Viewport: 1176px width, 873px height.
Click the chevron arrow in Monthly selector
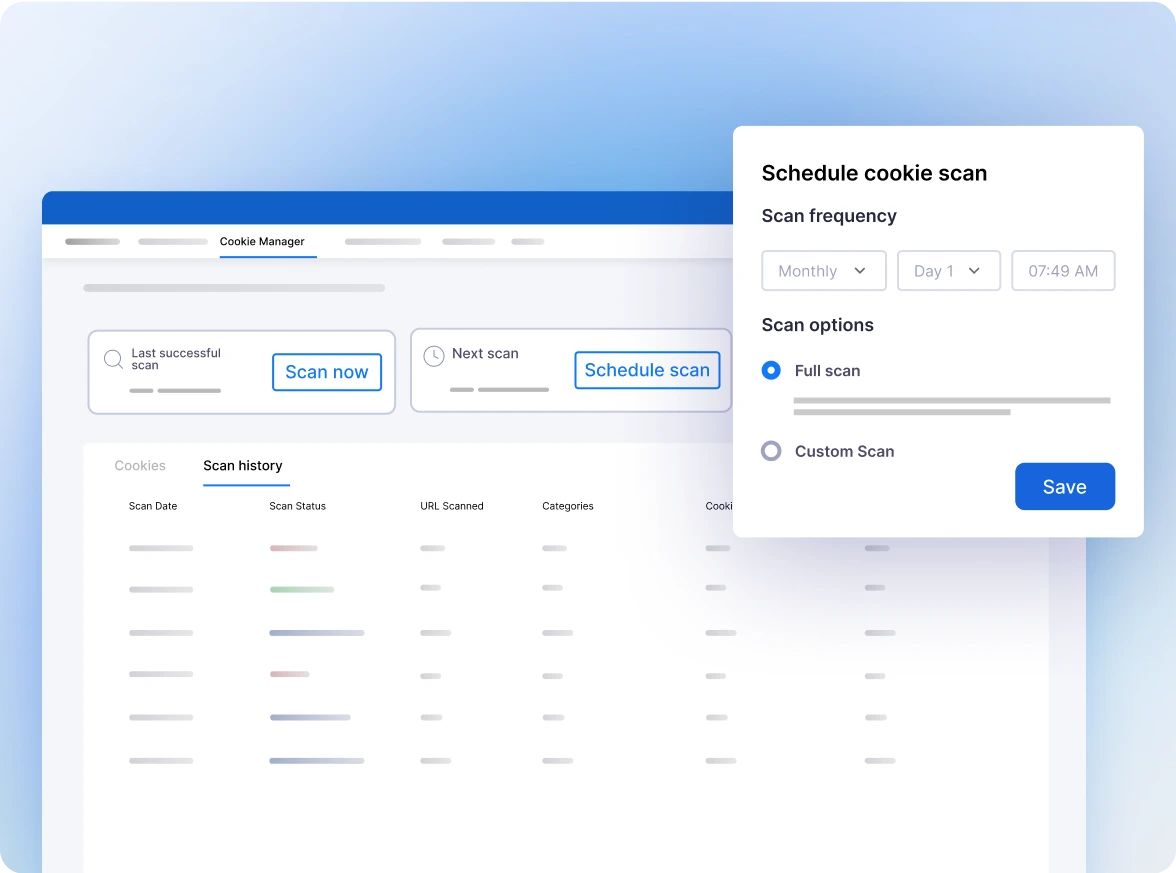(x=860, y=271)
